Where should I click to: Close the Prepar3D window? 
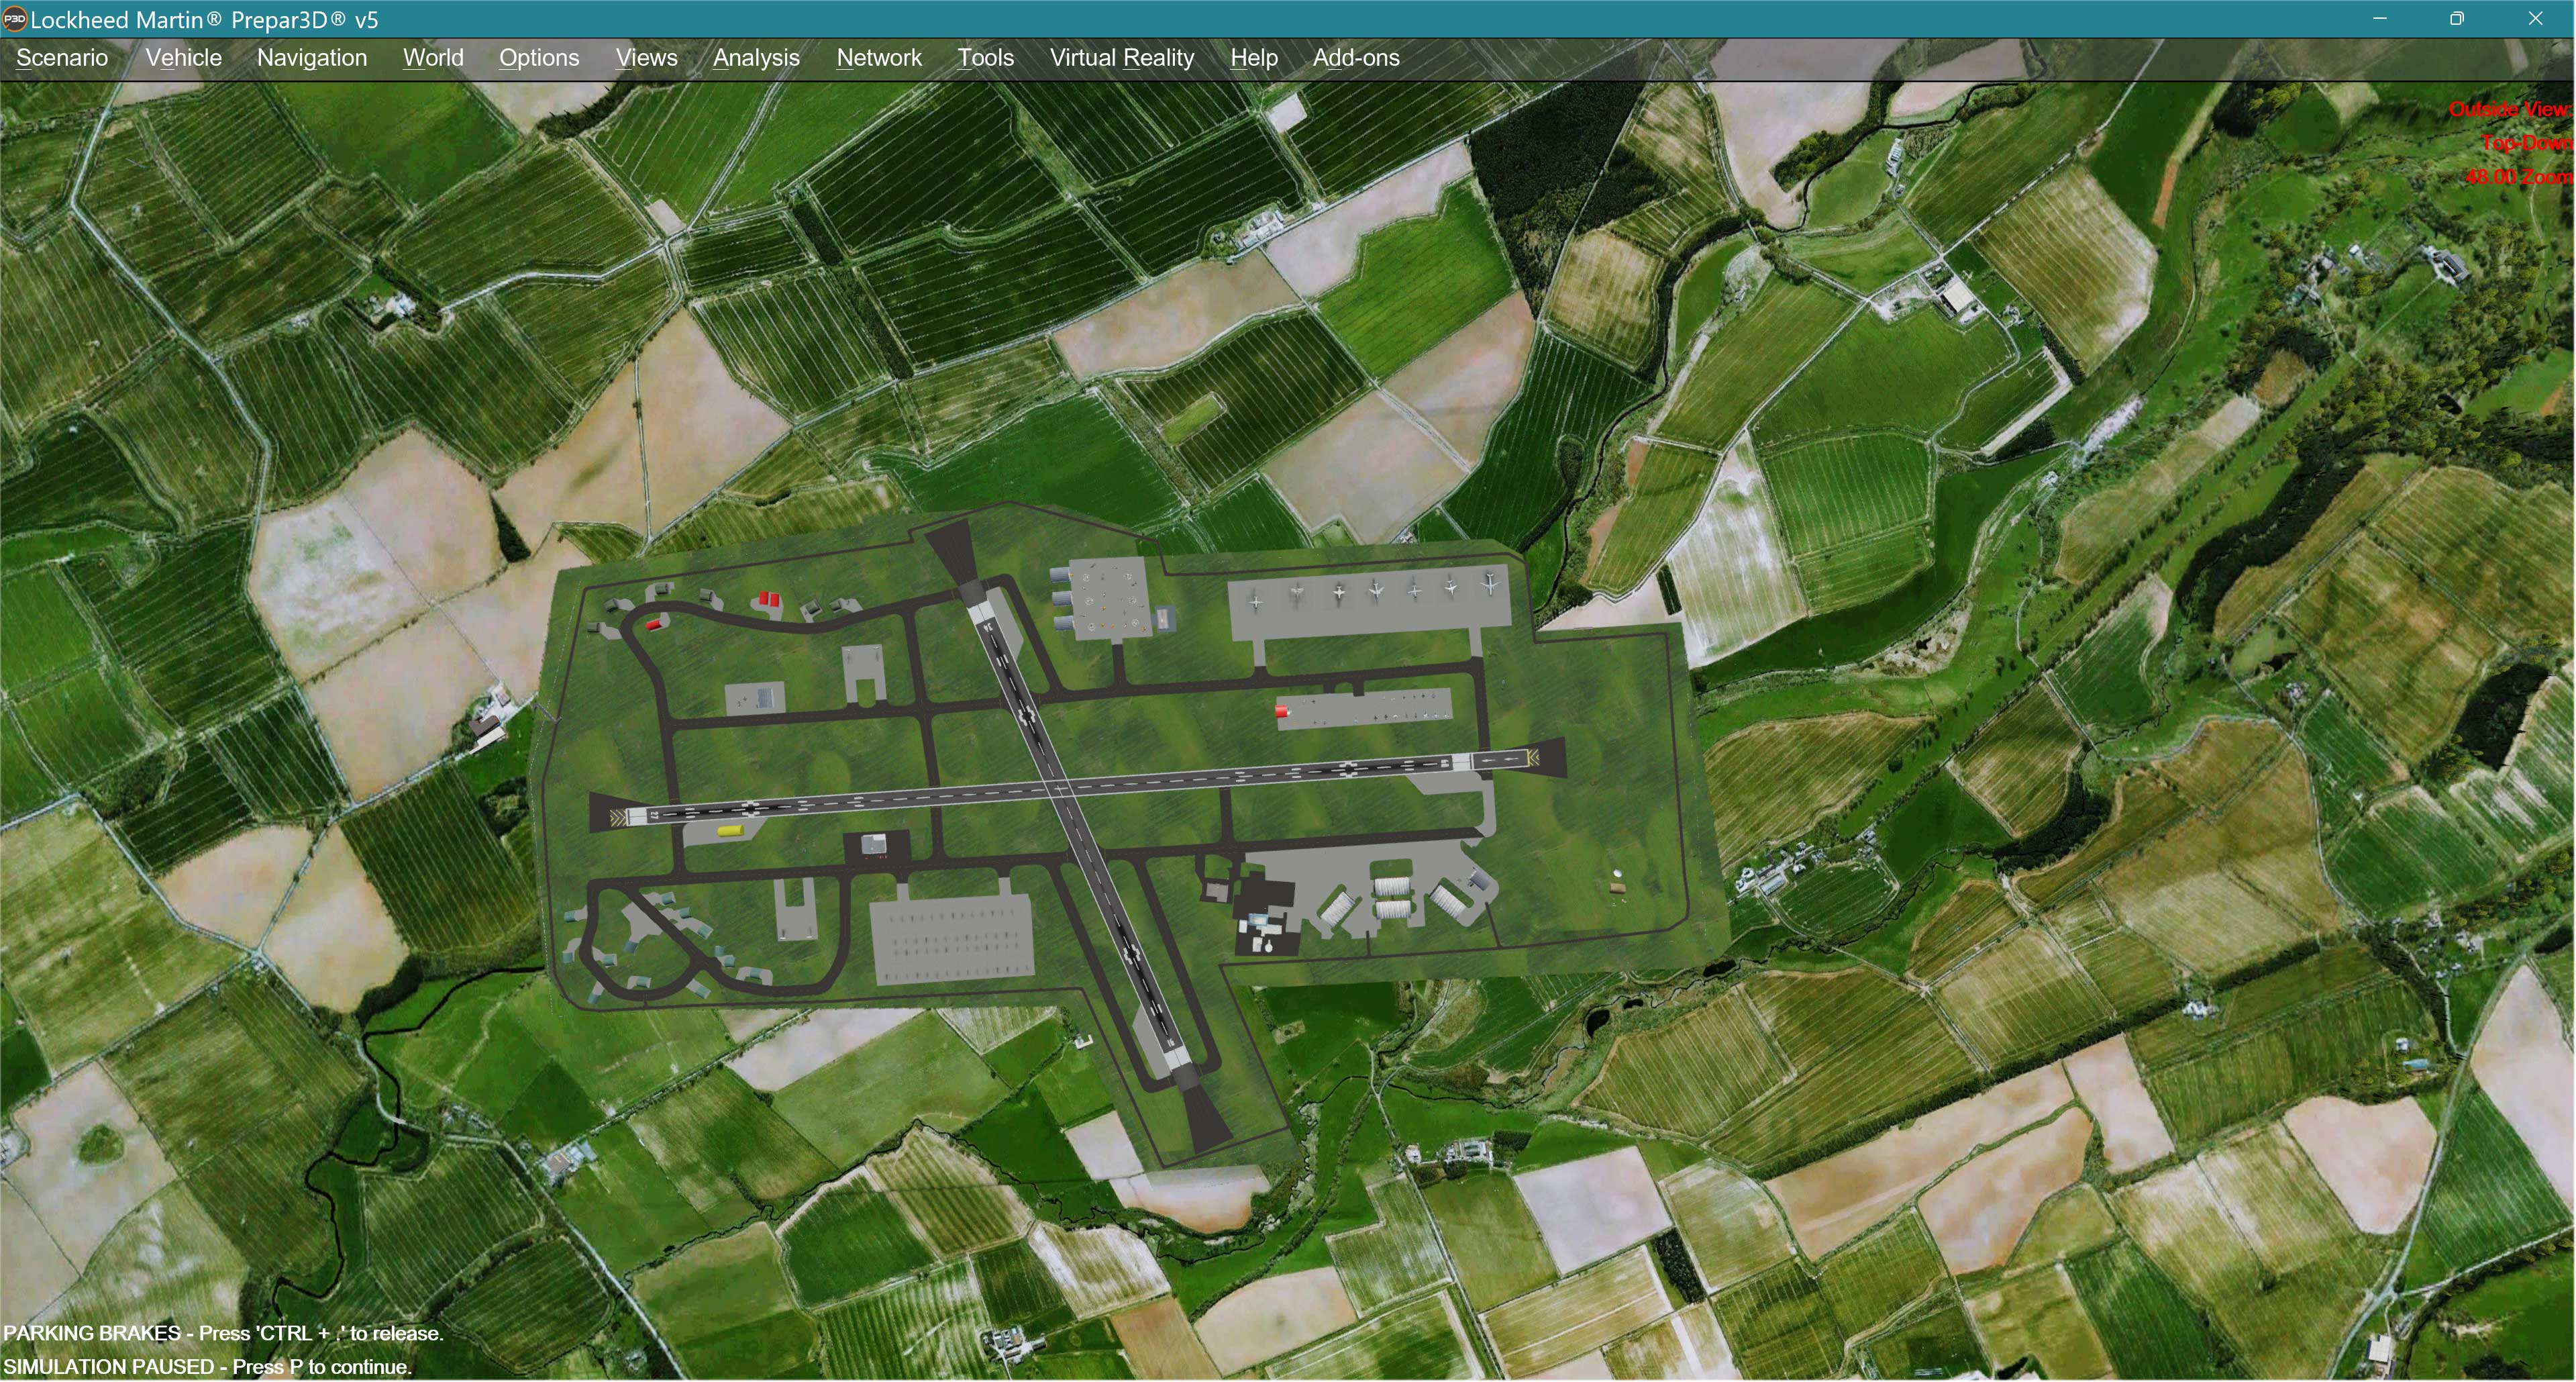2535,19
